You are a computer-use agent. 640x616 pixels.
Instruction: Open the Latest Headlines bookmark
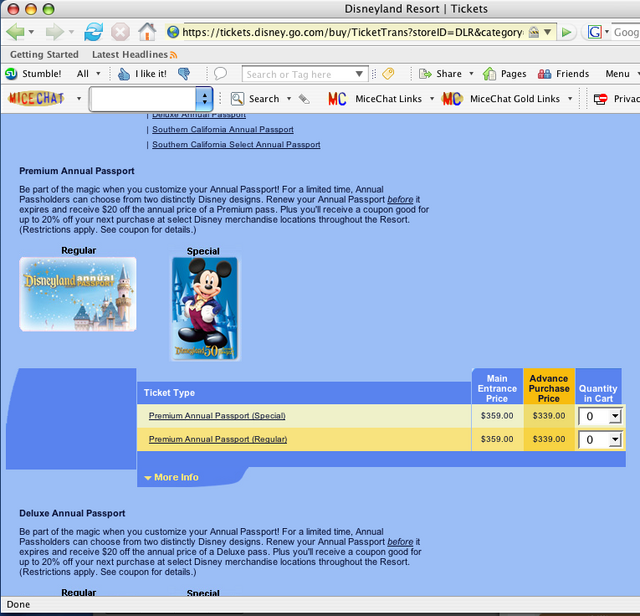coord(130,55)
